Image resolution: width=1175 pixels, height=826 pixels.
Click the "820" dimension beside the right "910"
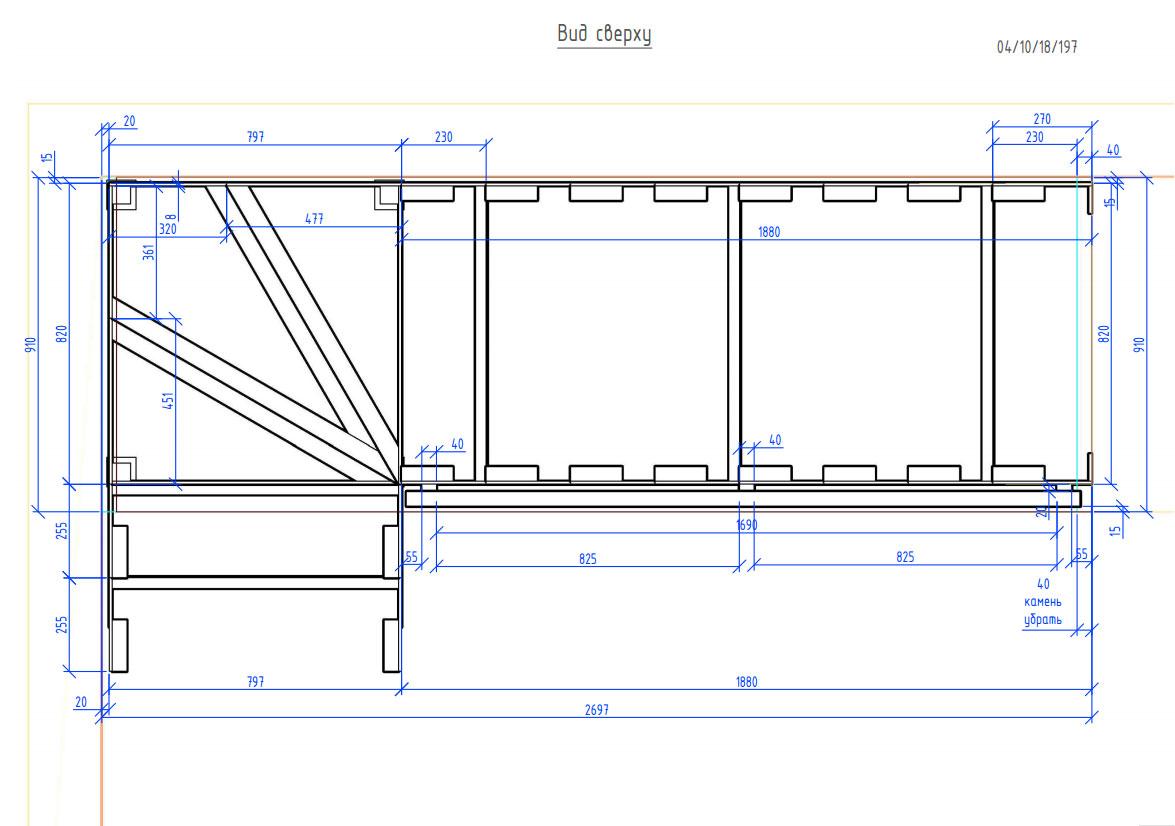pos(1104,334)
